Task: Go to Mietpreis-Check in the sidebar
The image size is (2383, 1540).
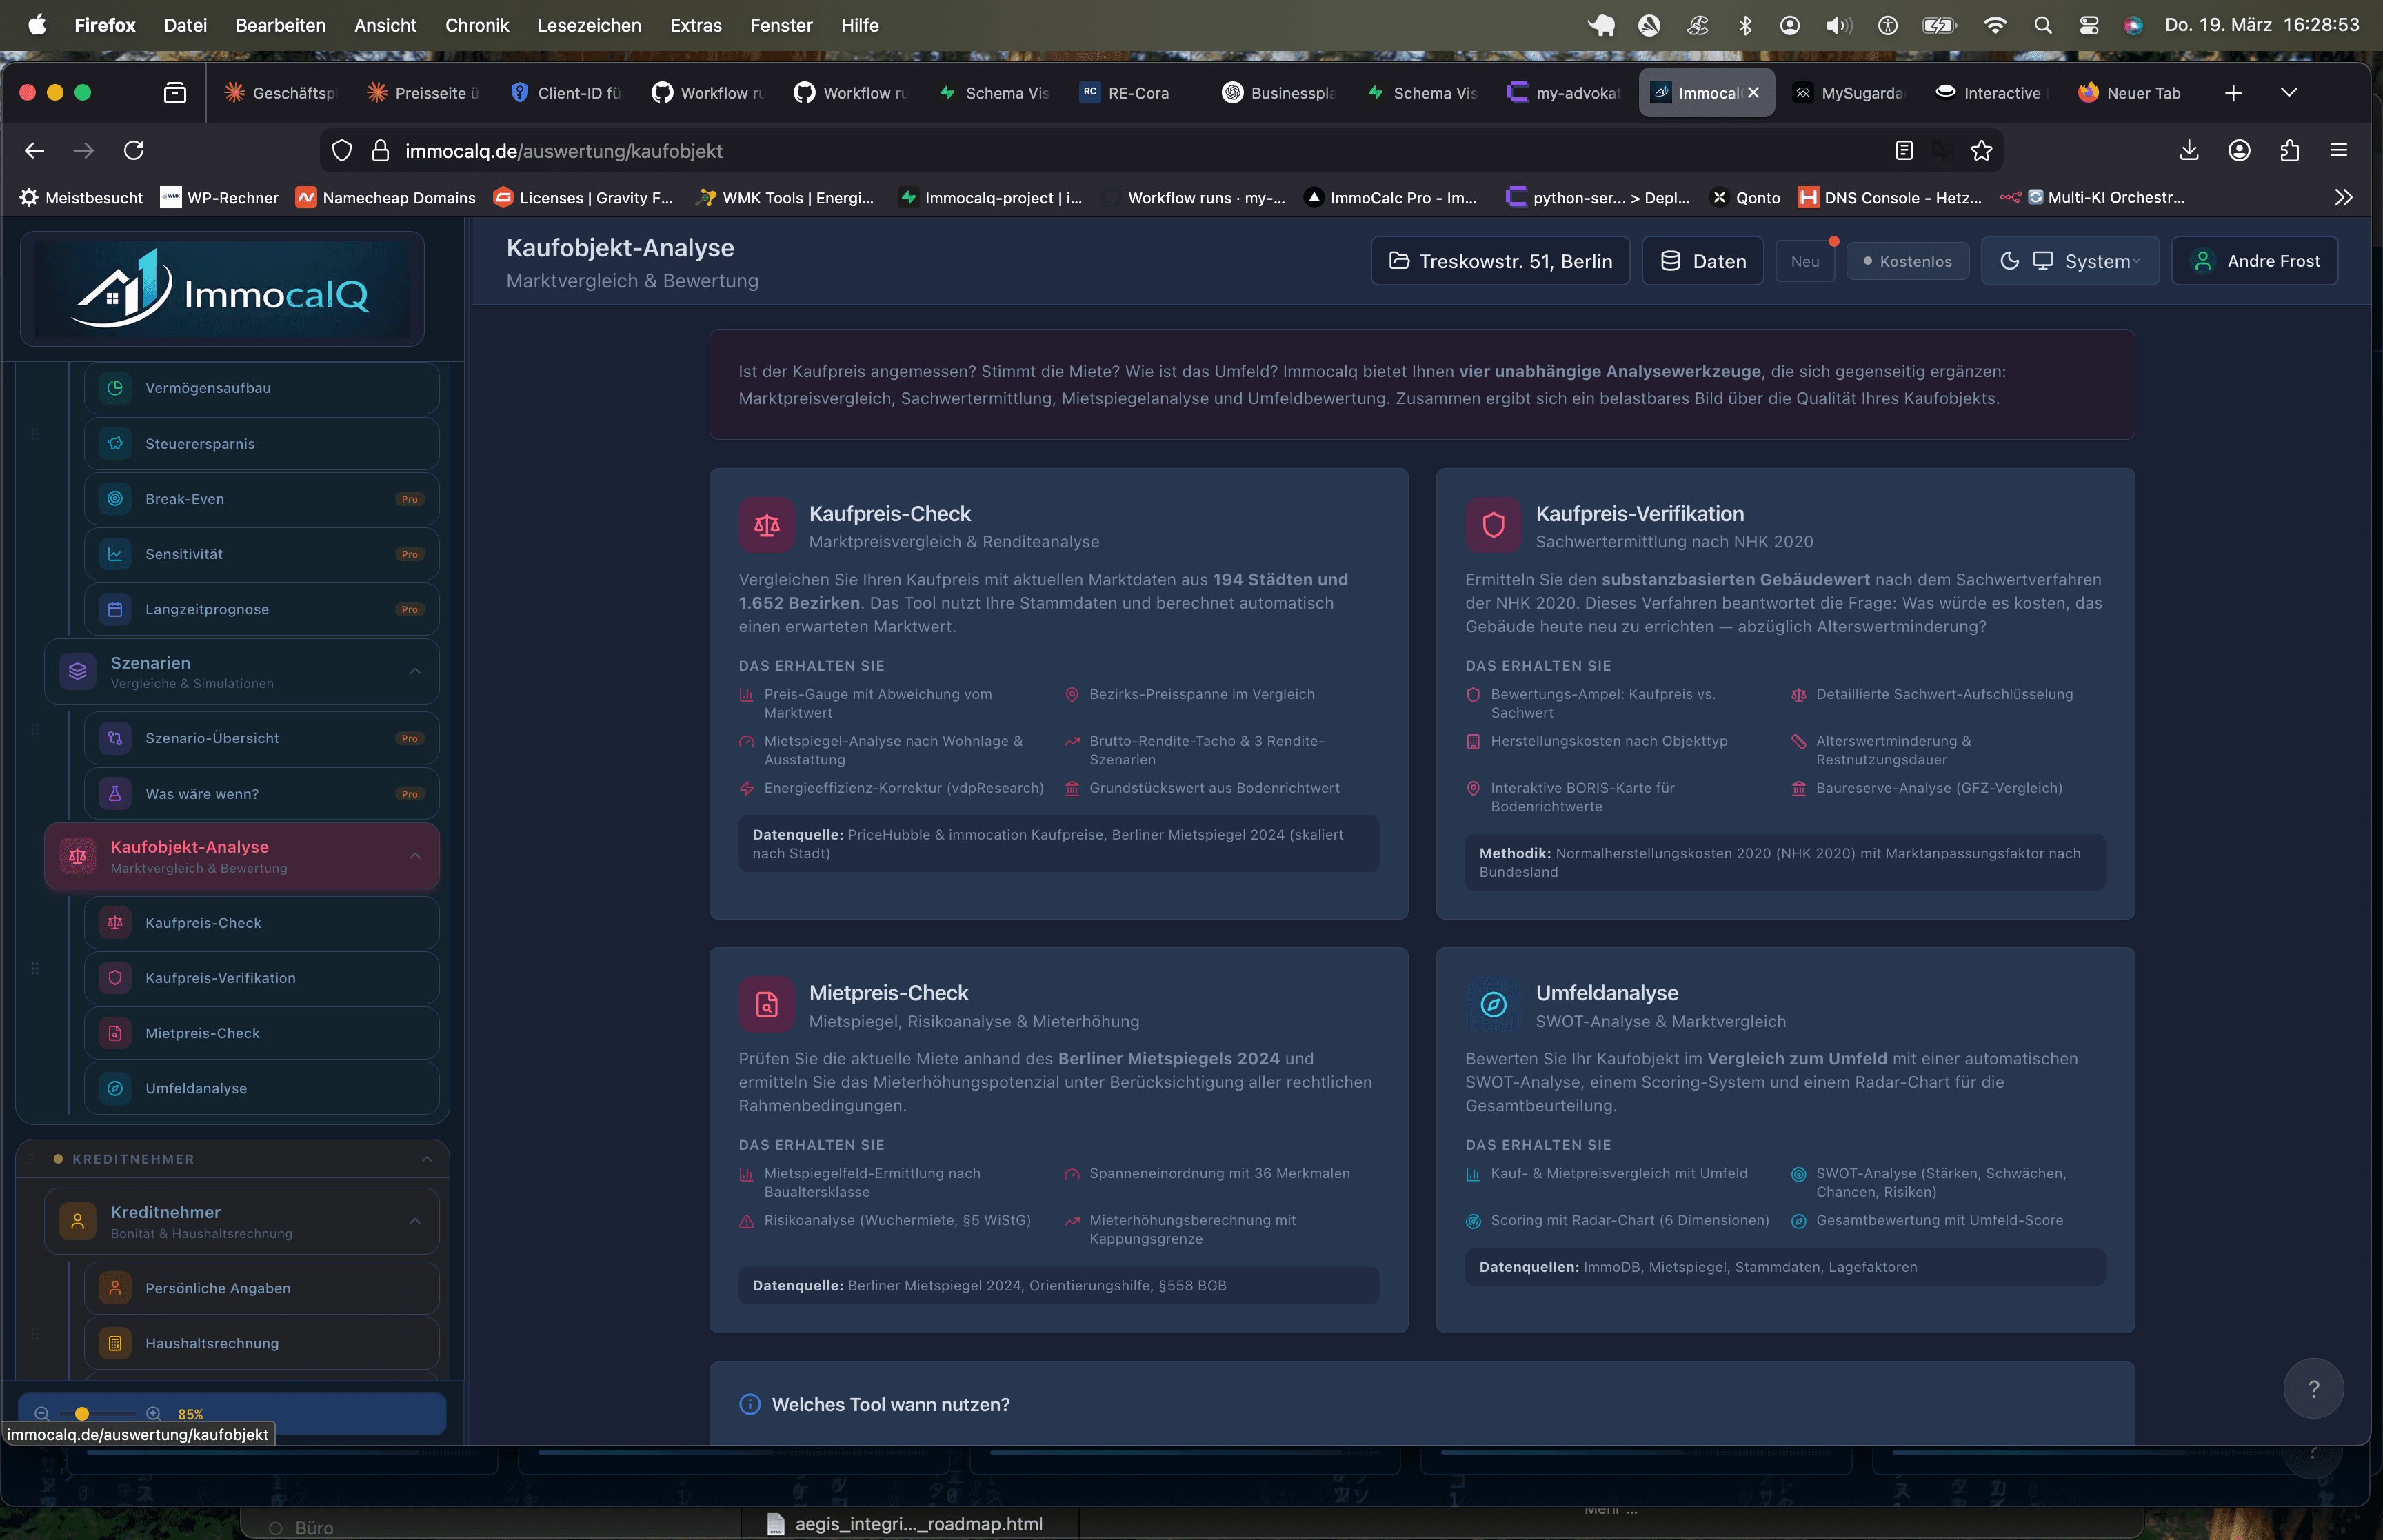Action: pos(262,1033)
